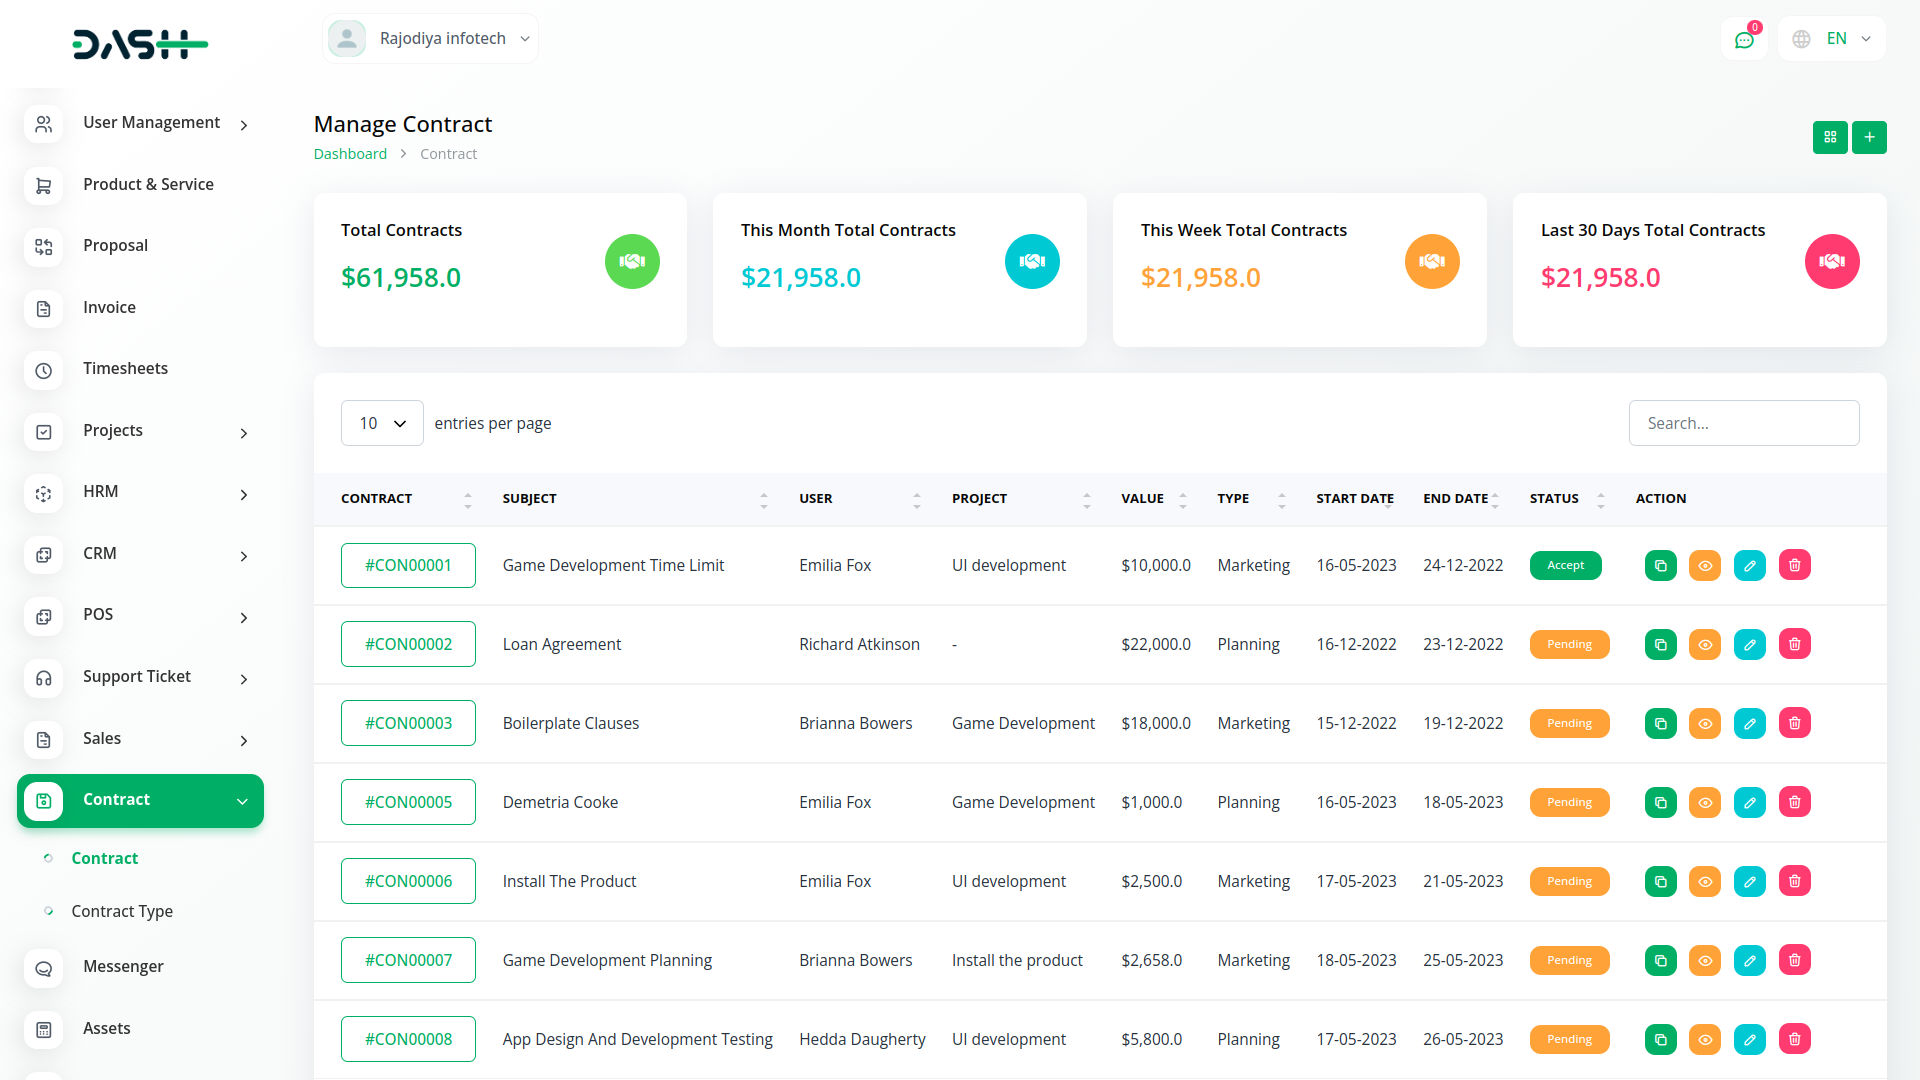View contract #CON00005 using the eye icon
Viewport: 1920px width, 1080px height.
click(1704, 803)
